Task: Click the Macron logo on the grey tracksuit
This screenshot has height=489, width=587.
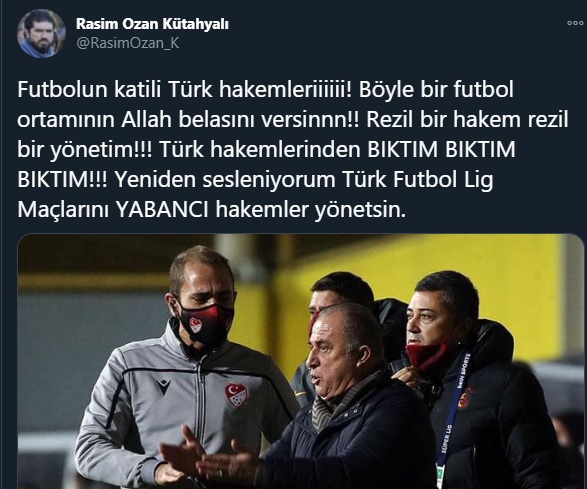Action: (x=163, y=386)
